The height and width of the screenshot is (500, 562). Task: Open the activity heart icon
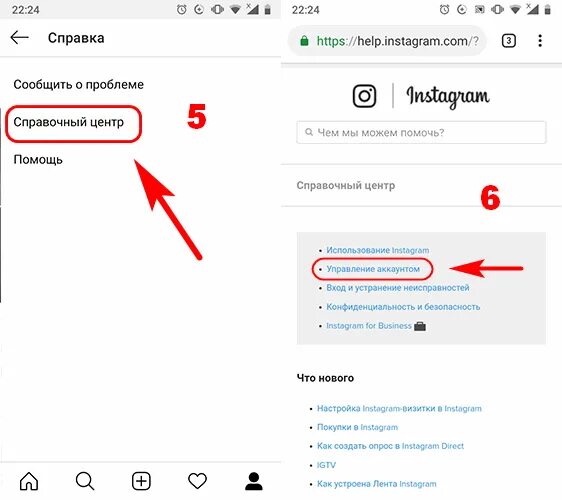(197, 481)
